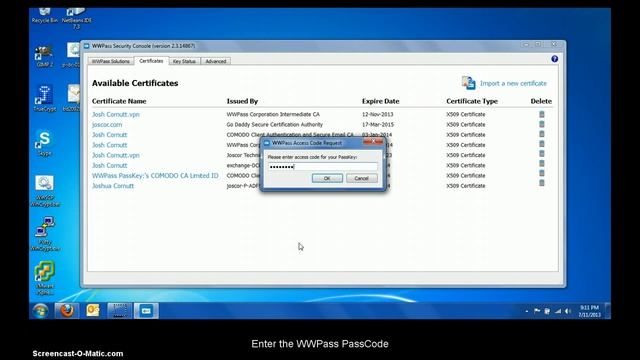This screenshot has width=640, height=360.
Task: Delete the certificate issued by WWPass Corporation Intermediate CA
Action: [542, 114]
